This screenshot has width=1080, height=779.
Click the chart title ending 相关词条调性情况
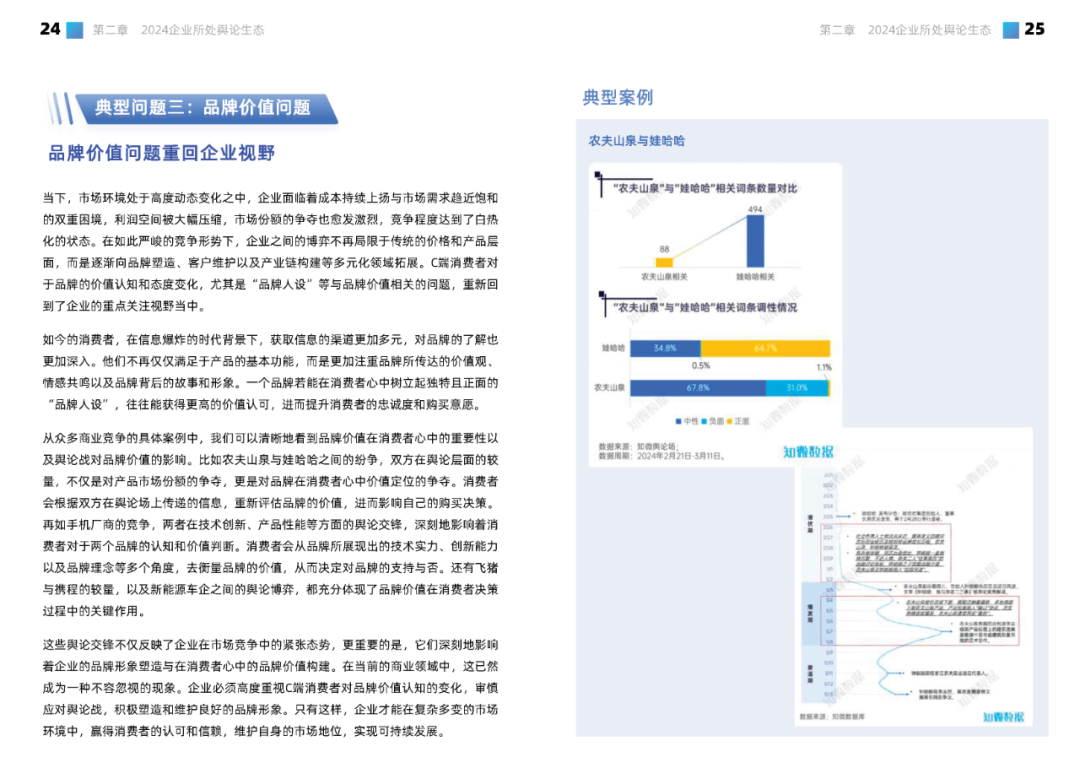click(705, 307)
